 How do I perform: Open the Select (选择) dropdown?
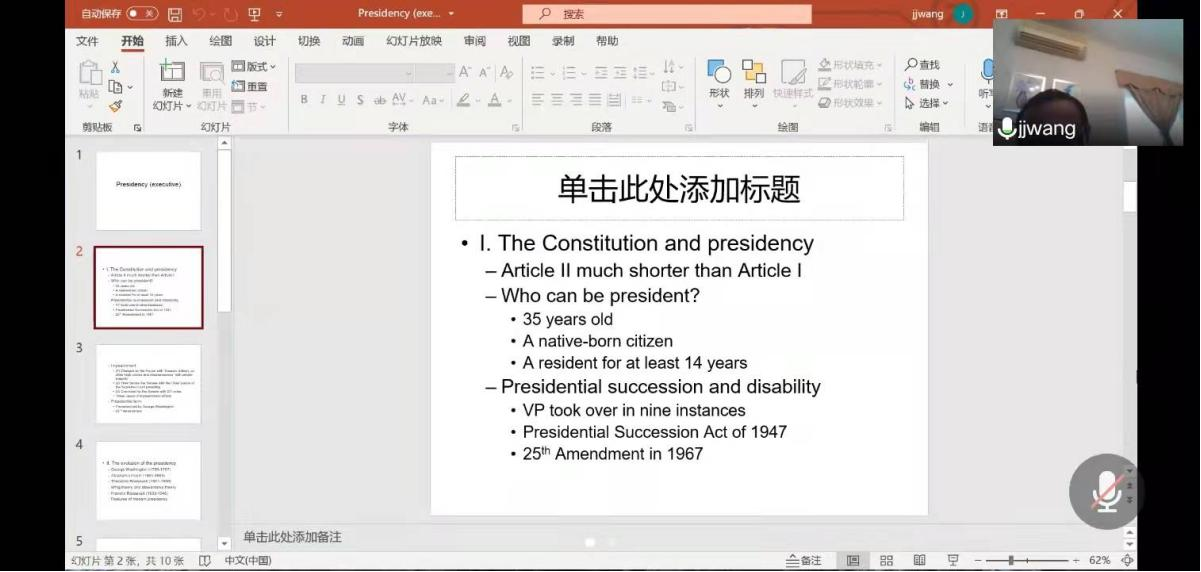(x=928, y=103)
